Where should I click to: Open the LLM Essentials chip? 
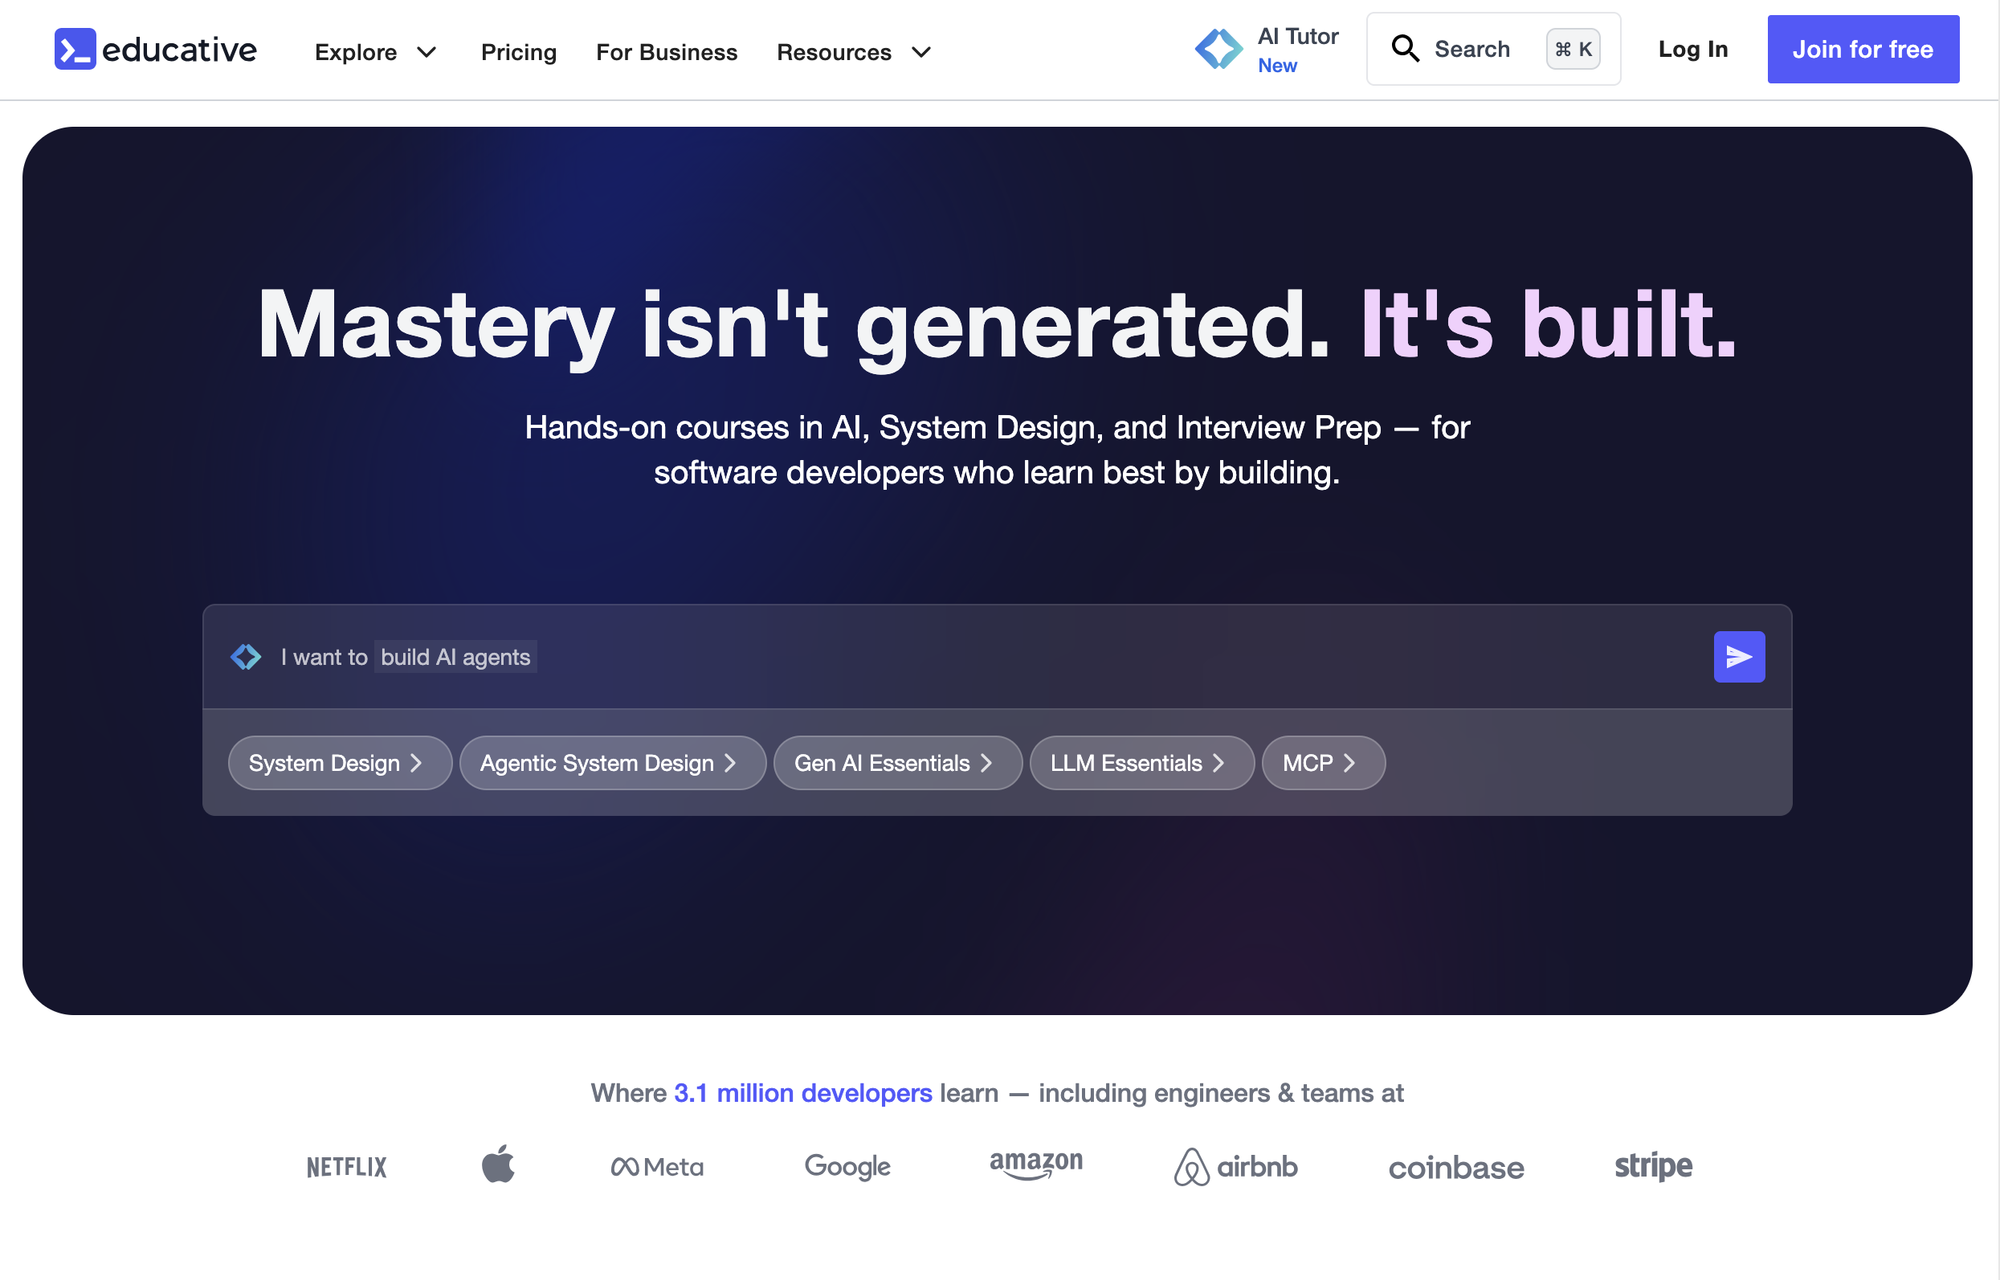1142,763
